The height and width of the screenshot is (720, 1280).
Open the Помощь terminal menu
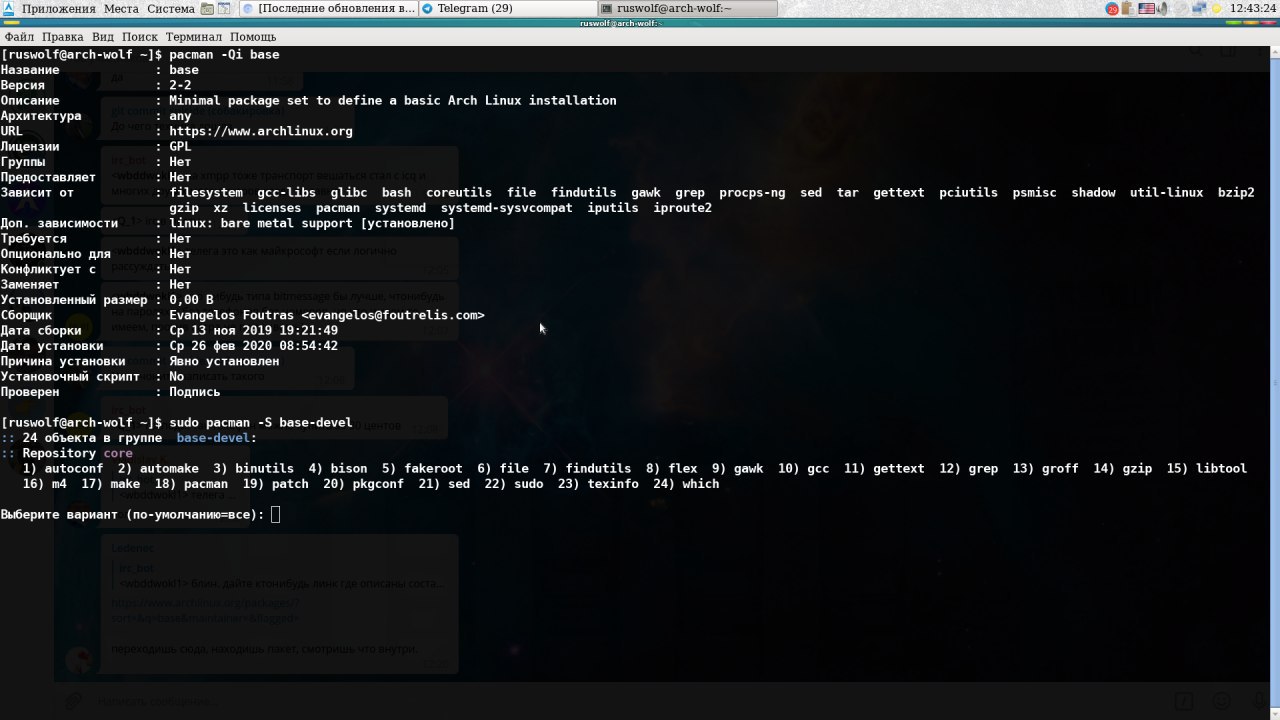click(253, 37)
